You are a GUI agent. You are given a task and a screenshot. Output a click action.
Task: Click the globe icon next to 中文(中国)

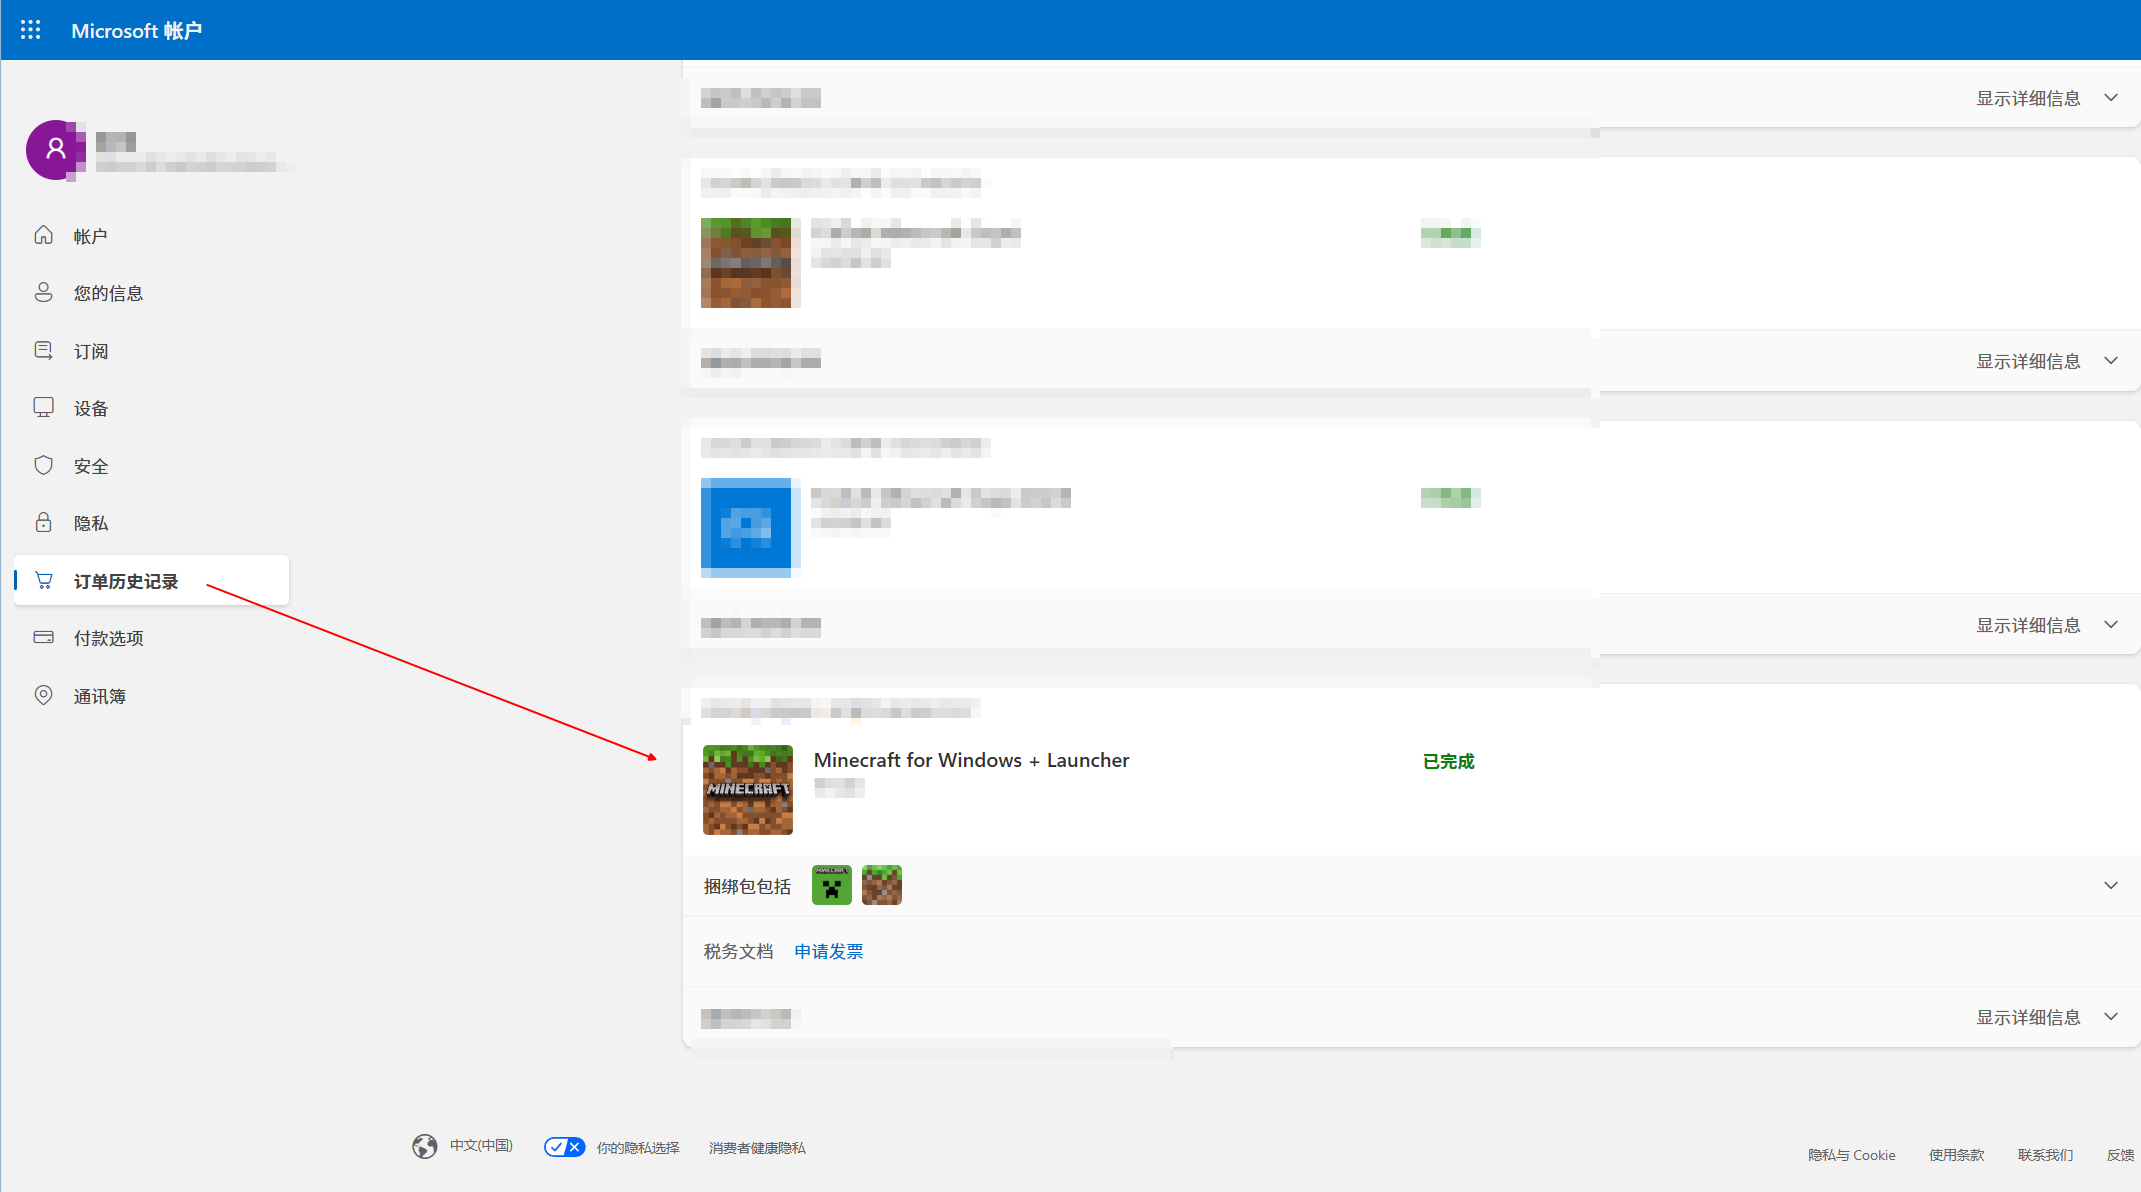425,1146
